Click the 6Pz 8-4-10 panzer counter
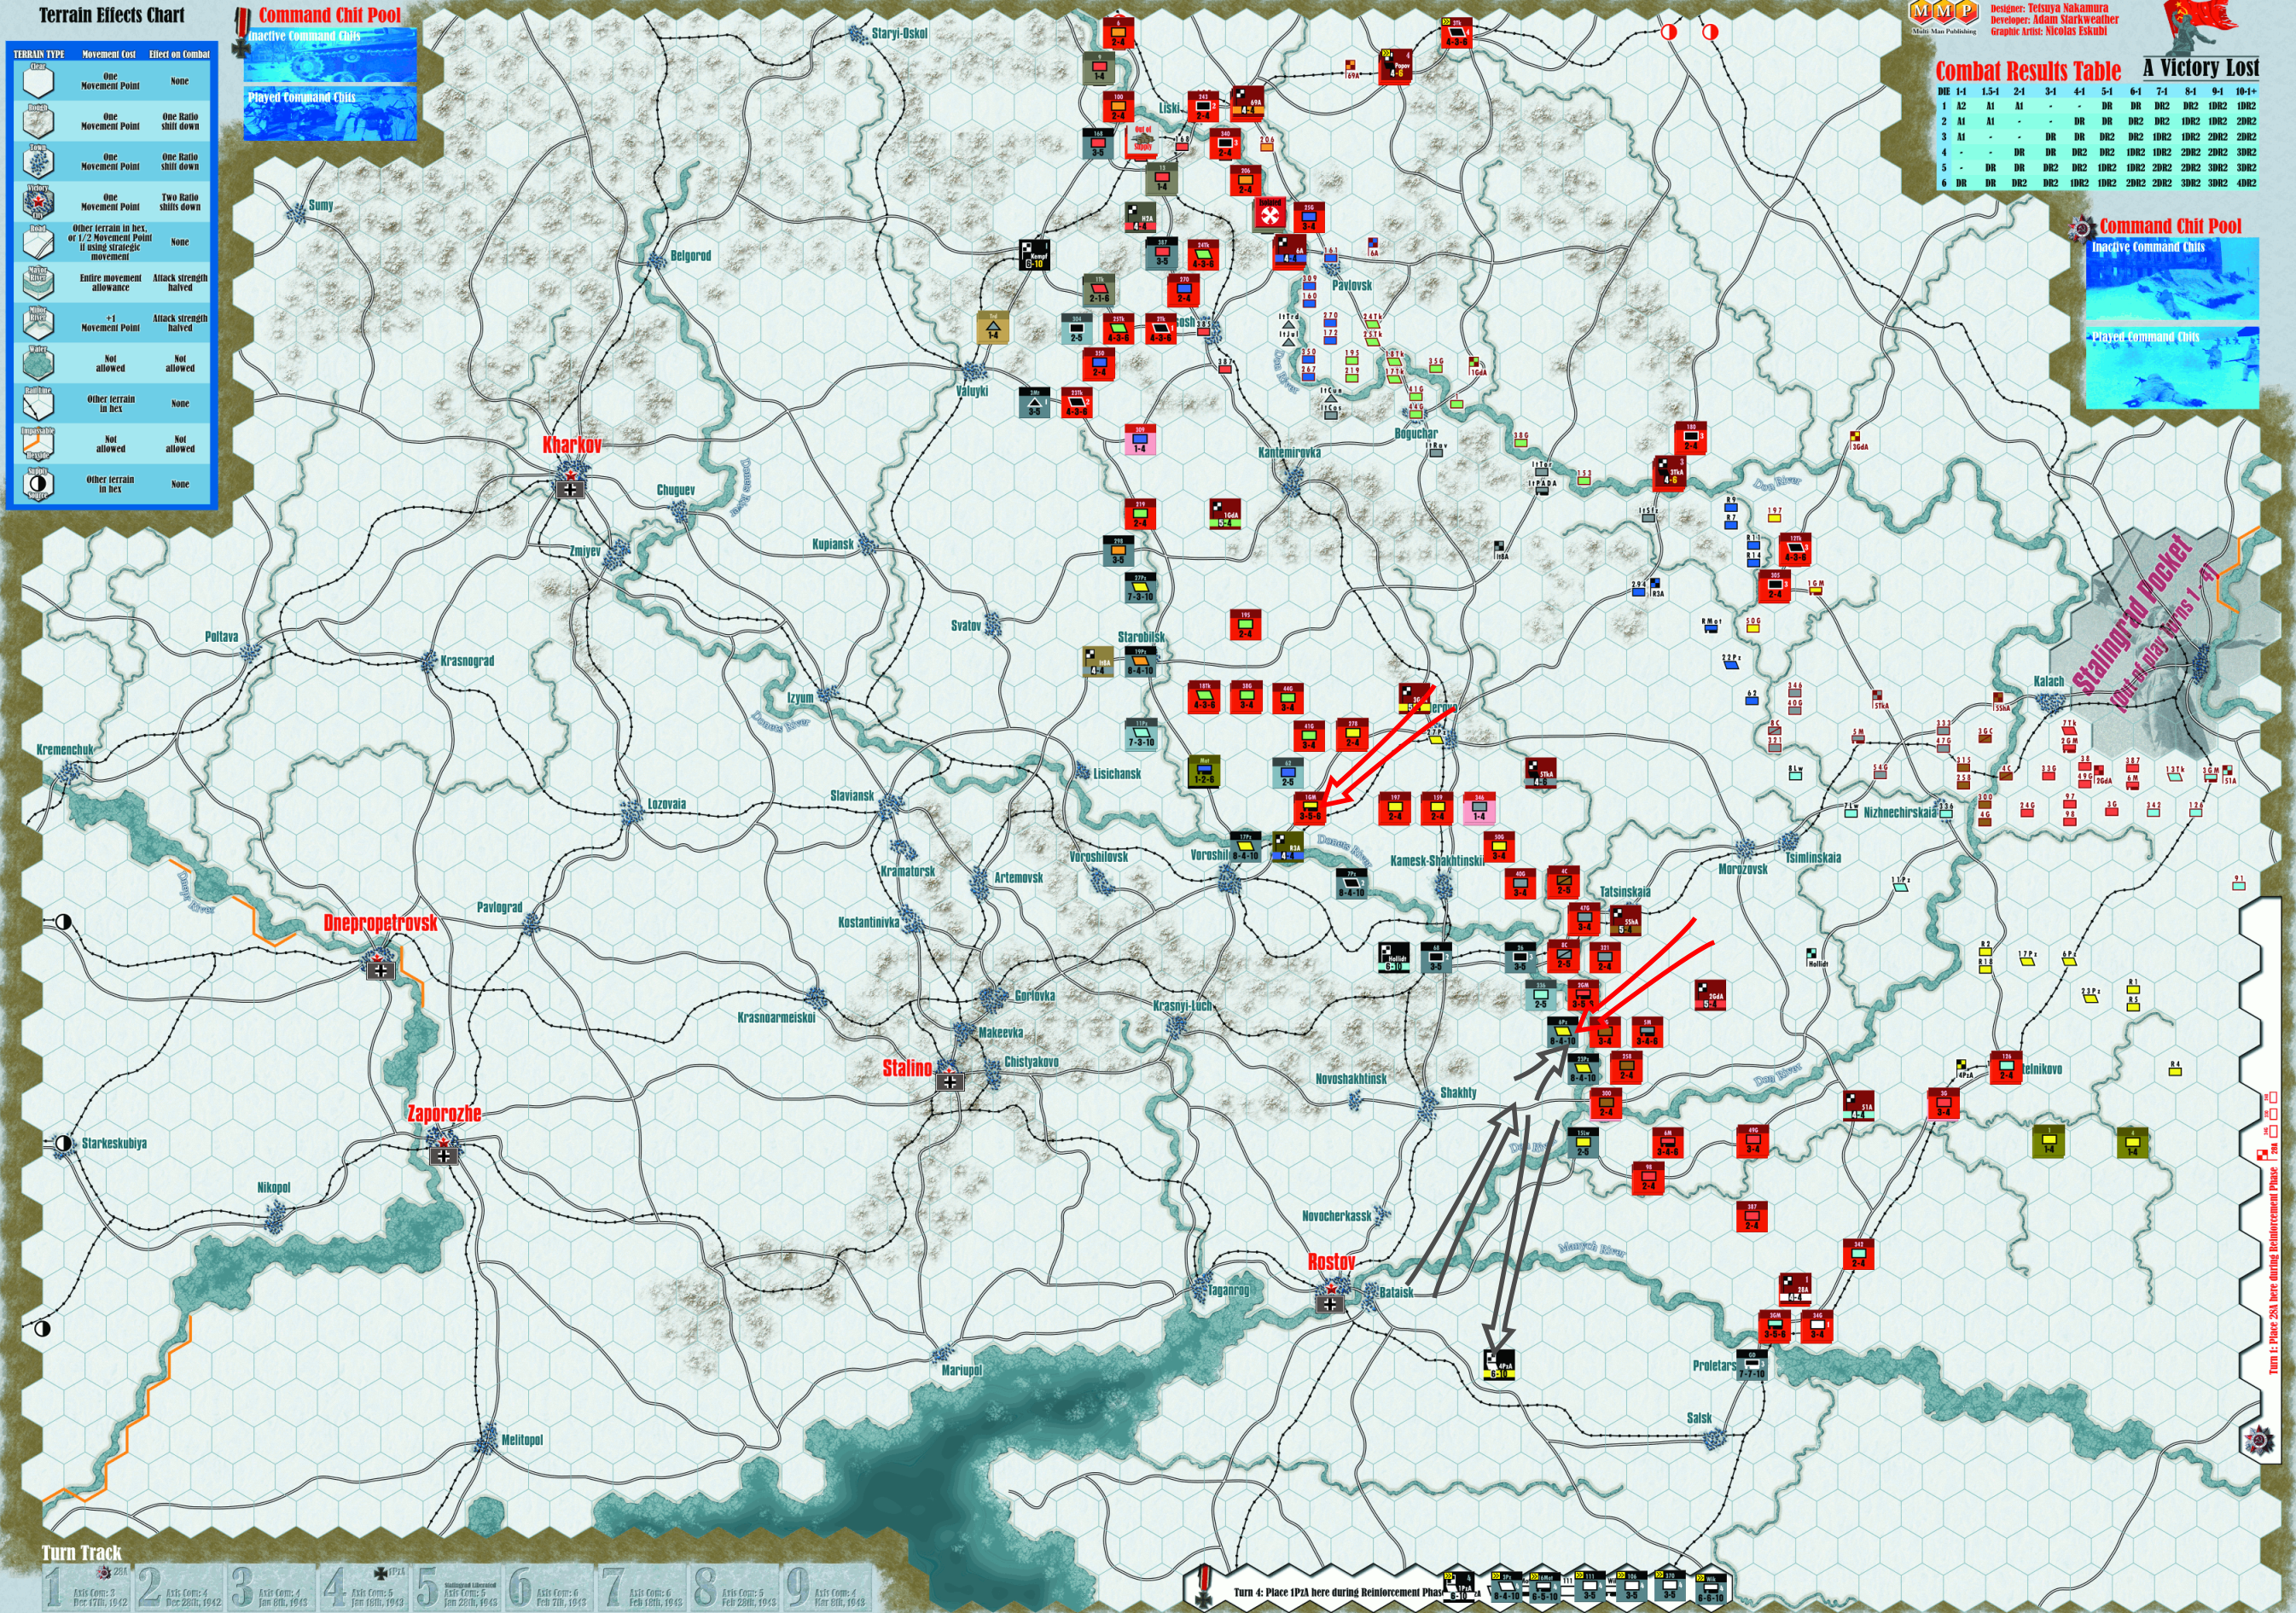 [x=1562, y=1032]
